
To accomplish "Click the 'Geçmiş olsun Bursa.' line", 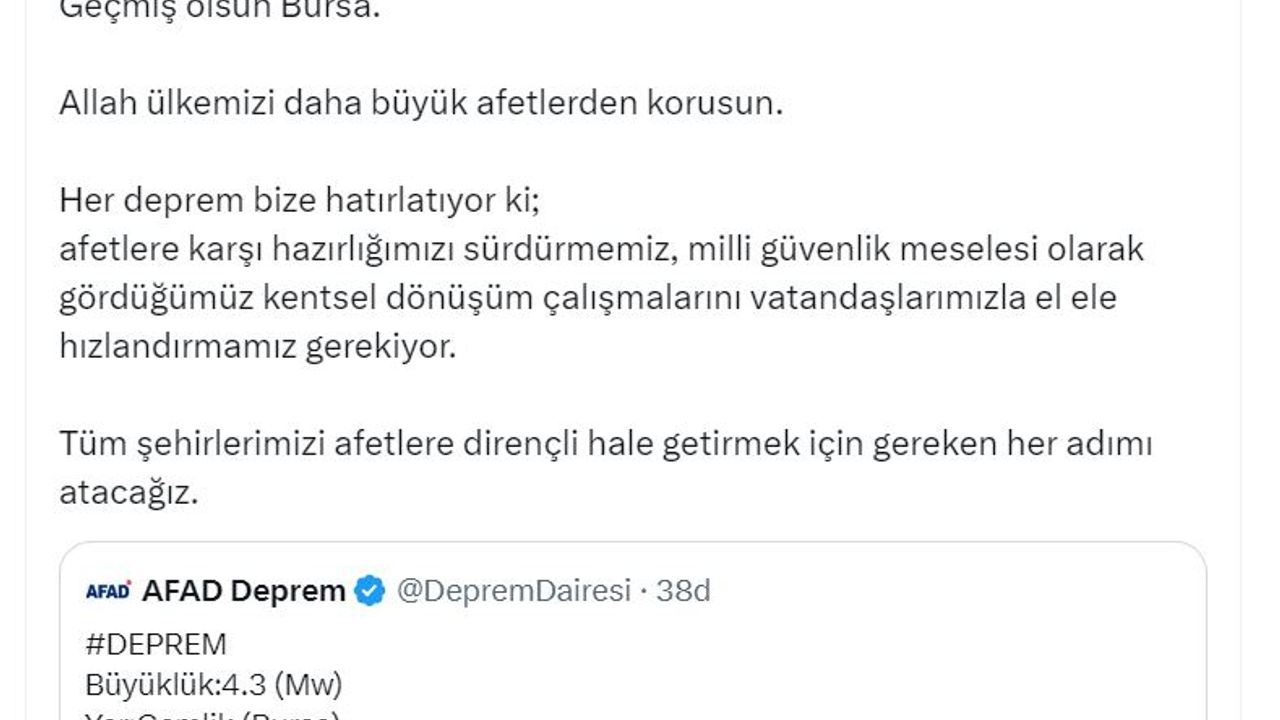I will point(220,10).
